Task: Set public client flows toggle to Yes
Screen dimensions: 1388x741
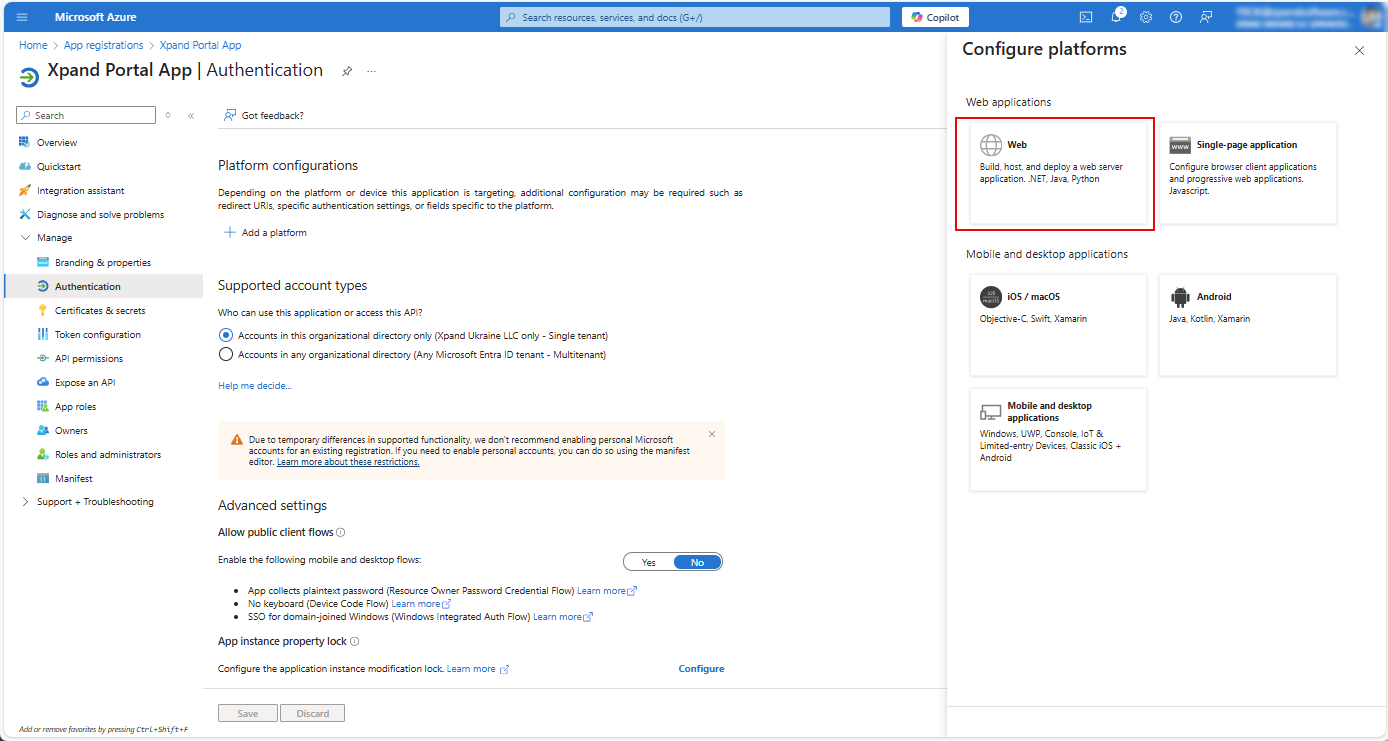Action: [x=649, y=562]
